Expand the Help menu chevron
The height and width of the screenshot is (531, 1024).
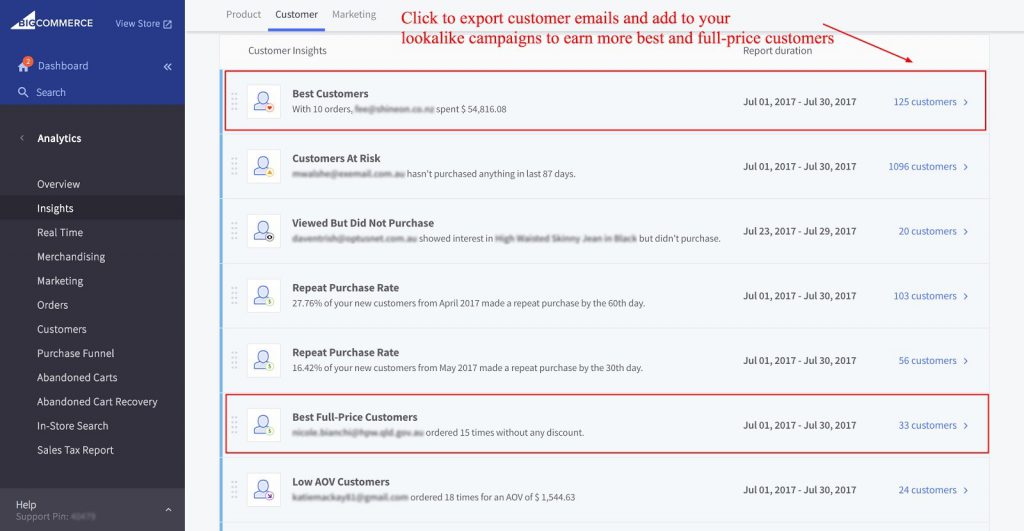pyautogui.click(x=168, y=509)
